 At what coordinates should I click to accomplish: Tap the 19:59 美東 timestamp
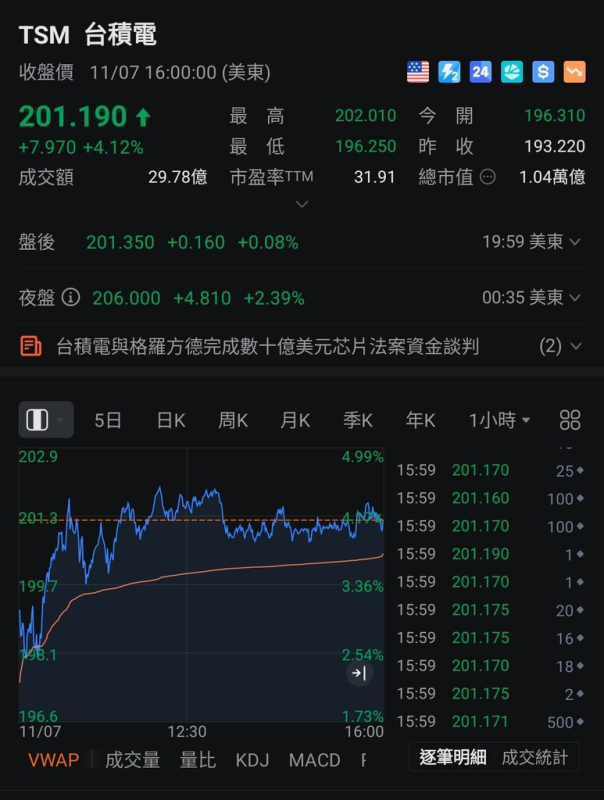coord(523,242)
